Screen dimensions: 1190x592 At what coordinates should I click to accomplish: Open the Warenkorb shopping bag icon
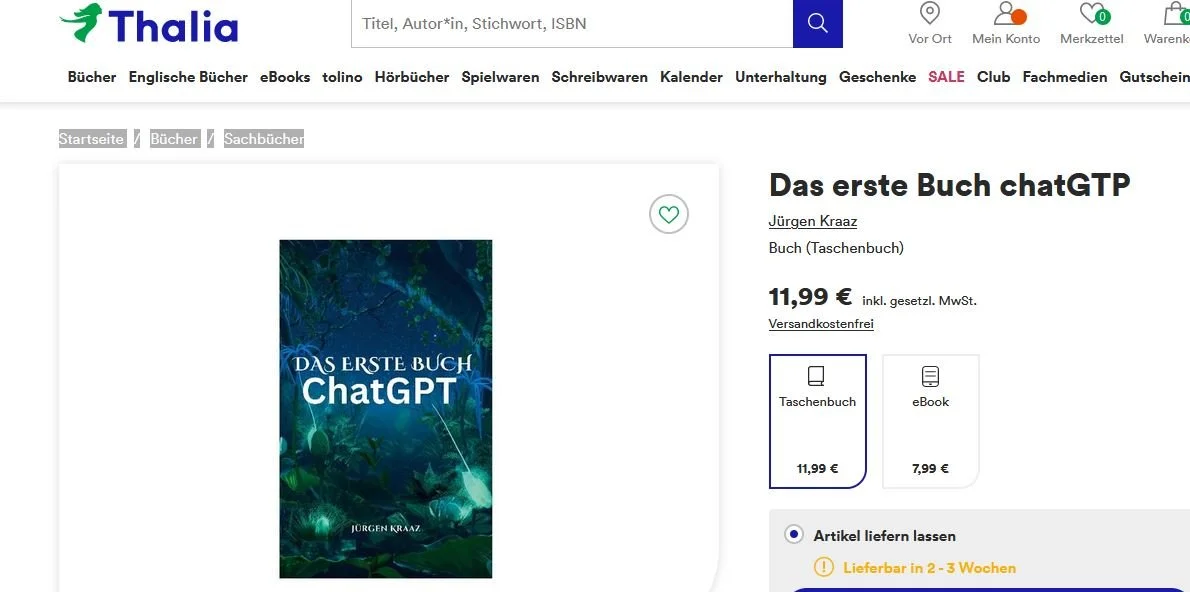[1176, 14]
